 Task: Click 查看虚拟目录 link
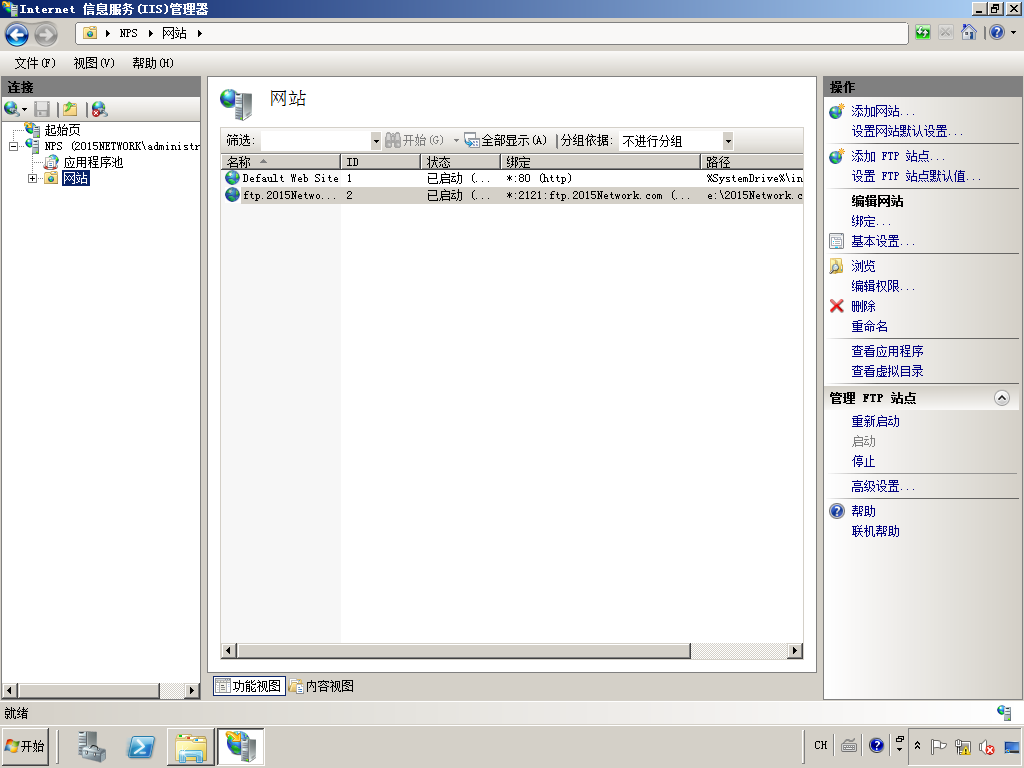point(888,371)
